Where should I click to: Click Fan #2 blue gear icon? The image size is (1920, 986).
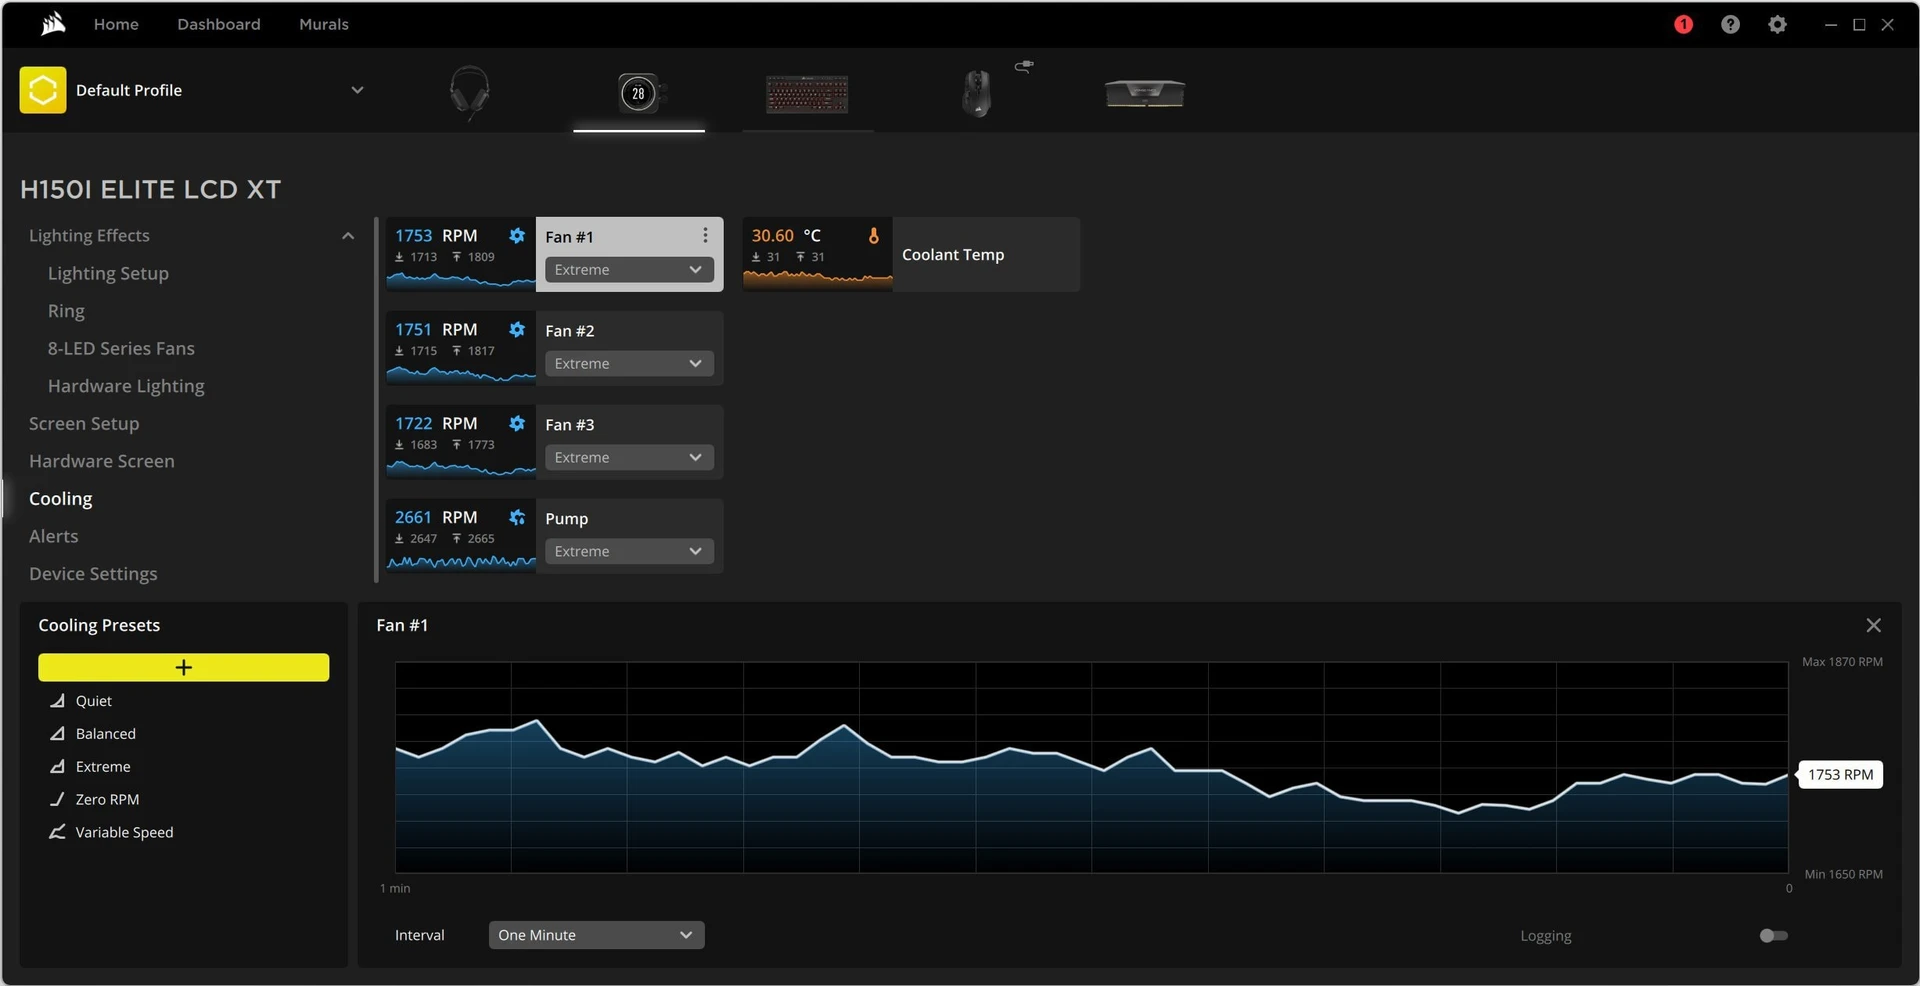click(517, 330)
